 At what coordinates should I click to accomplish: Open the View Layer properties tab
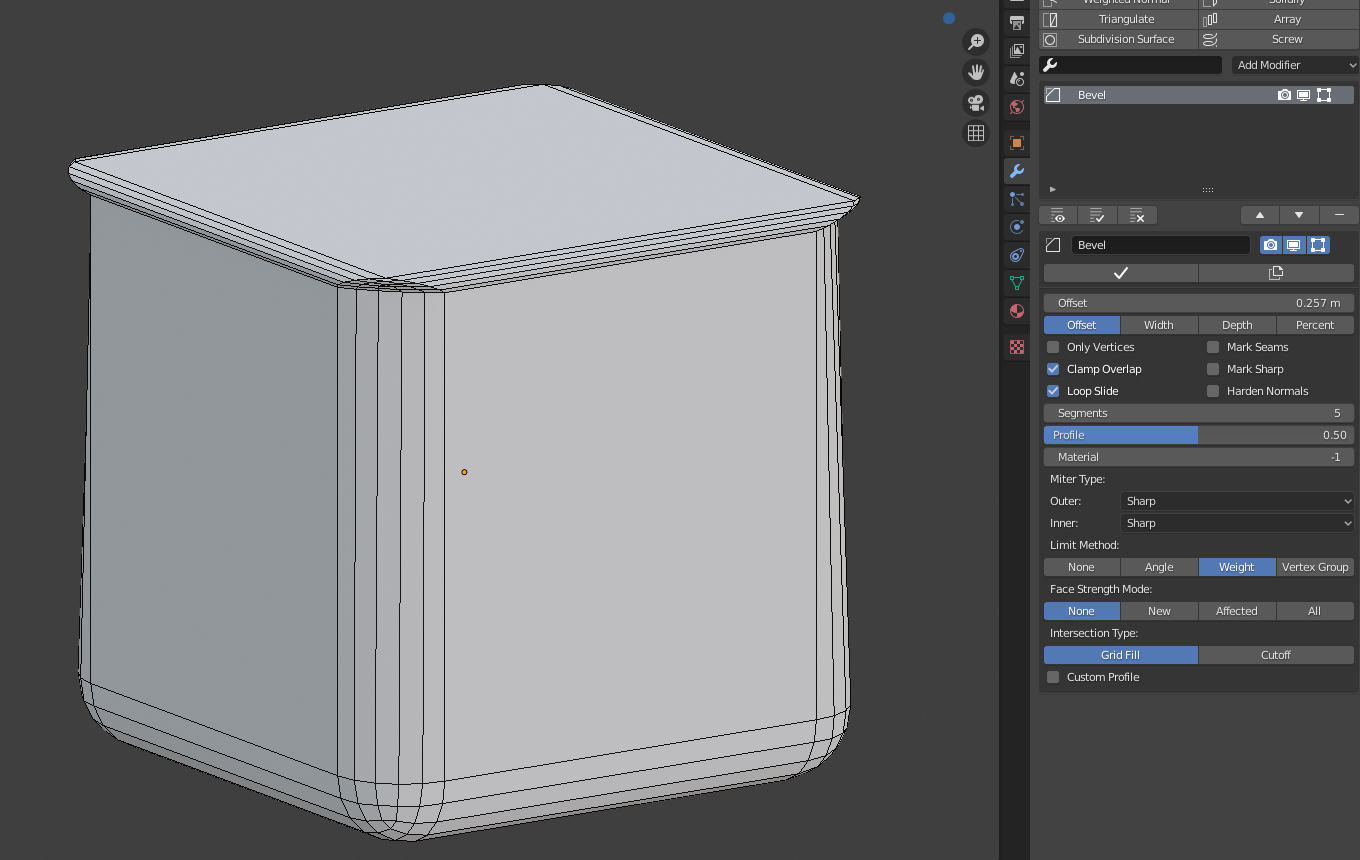1017,50
